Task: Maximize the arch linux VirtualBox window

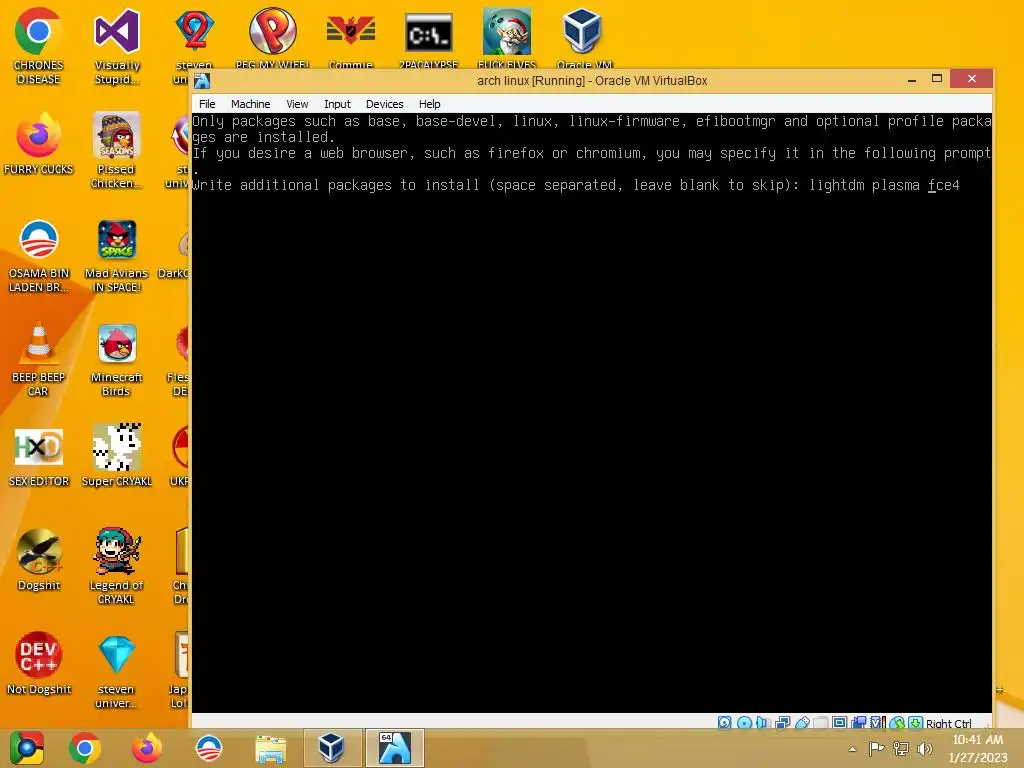Action: click(x=936, y=79)
